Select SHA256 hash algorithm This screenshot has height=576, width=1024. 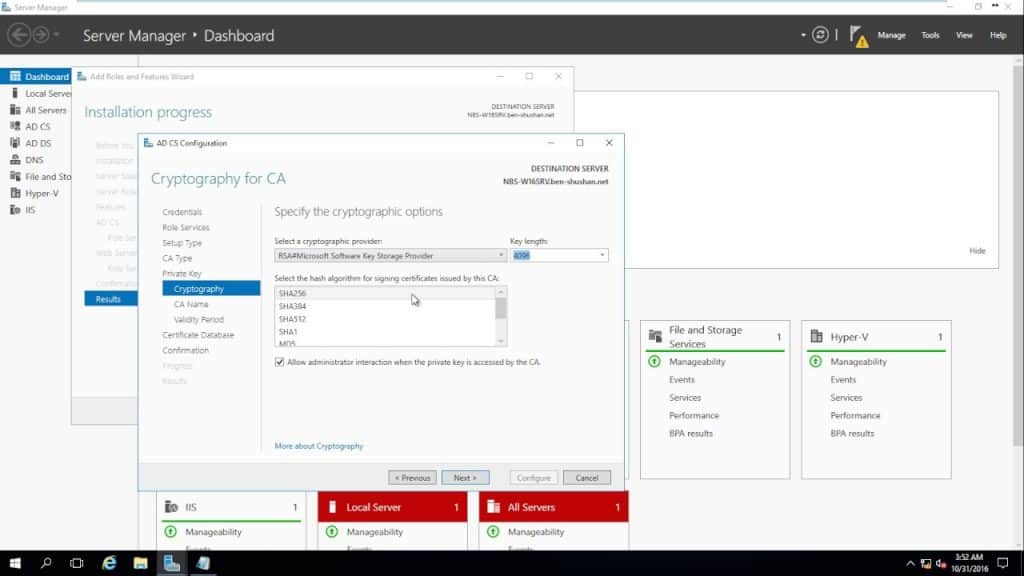tap(385, 293)
